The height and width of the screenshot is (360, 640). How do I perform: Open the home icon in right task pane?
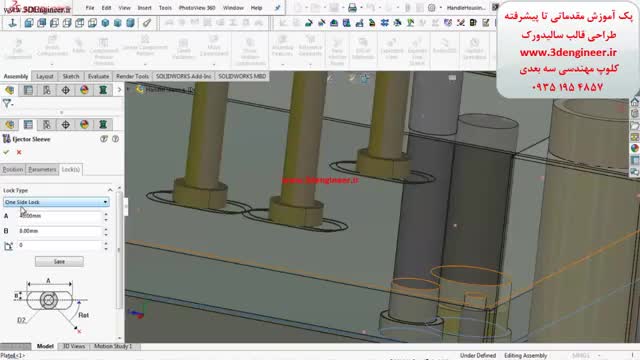point(635,102)
